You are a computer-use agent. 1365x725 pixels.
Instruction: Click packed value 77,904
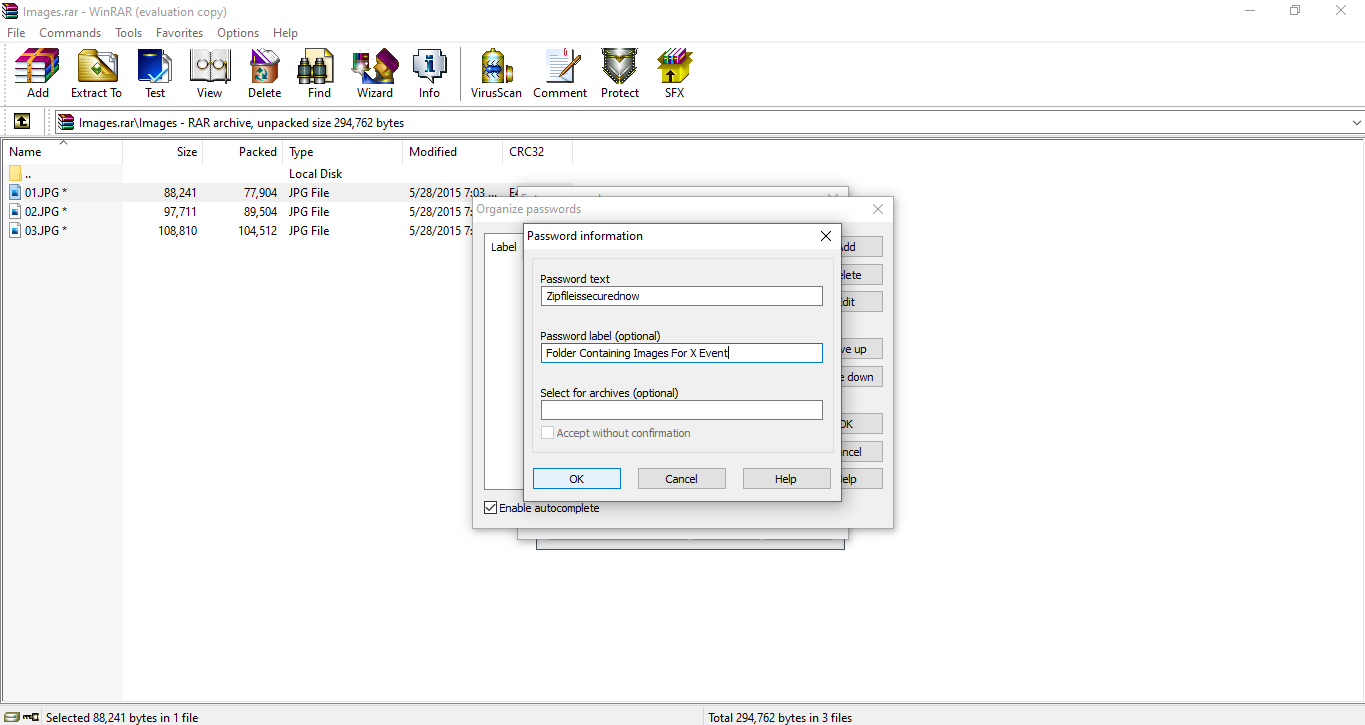point(260,192)
